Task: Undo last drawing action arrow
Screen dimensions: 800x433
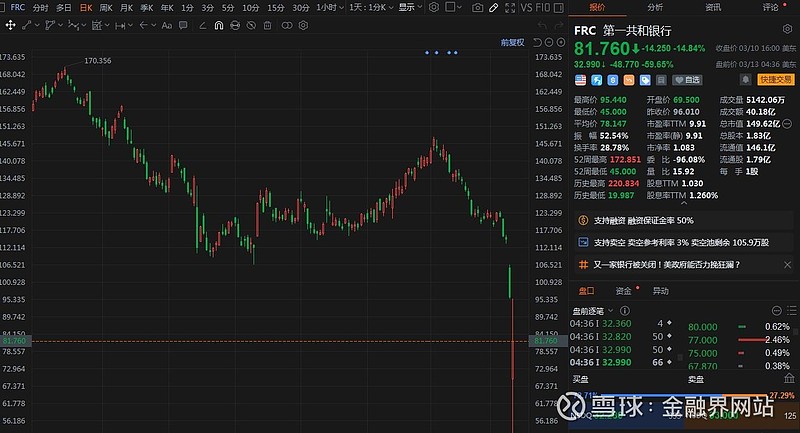Action: coord(542,26)
